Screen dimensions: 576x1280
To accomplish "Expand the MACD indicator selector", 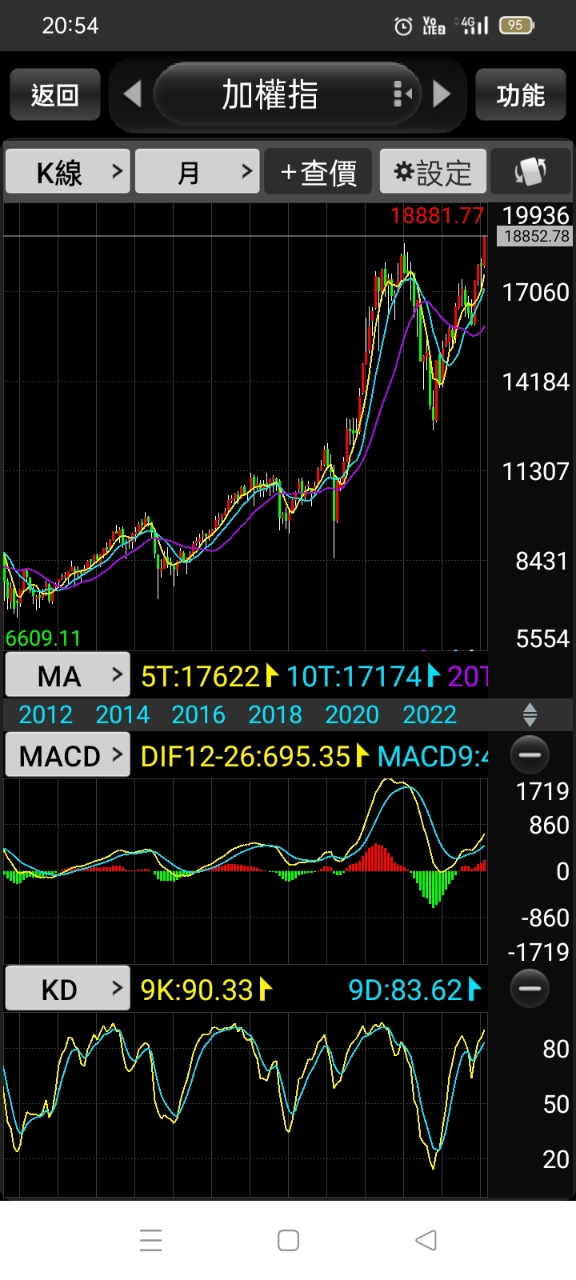I will 68,755.
